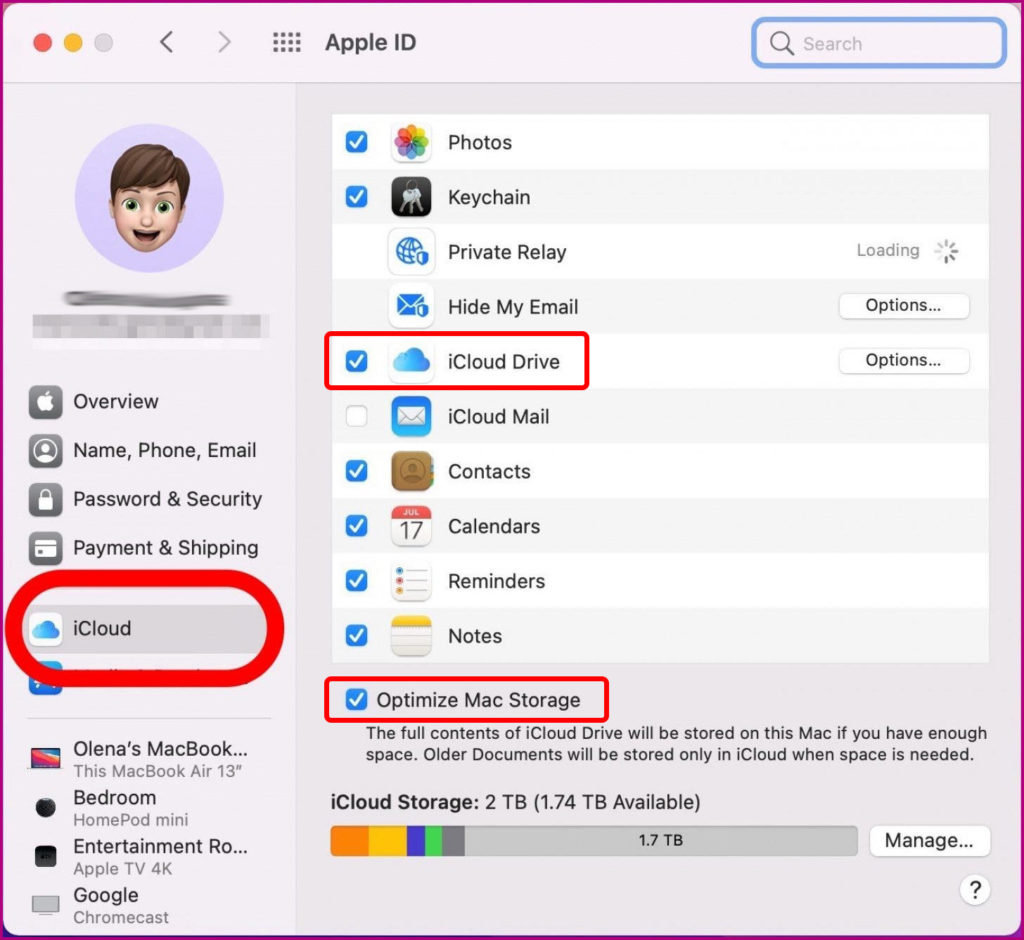Switch to the Overview section
1024x940 pixels.
click(x=114, y=402)
